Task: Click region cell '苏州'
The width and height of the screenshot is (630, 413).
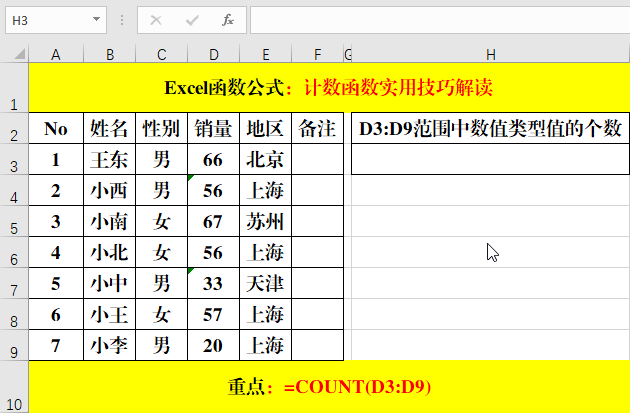Action: point(266,221)
